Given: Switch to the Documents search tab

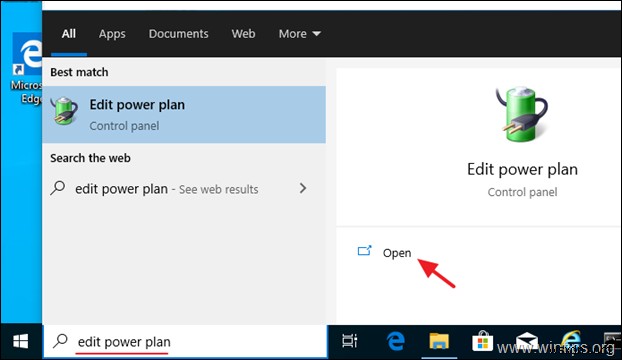Looking at the screenshot, I should tap(179, 34).
